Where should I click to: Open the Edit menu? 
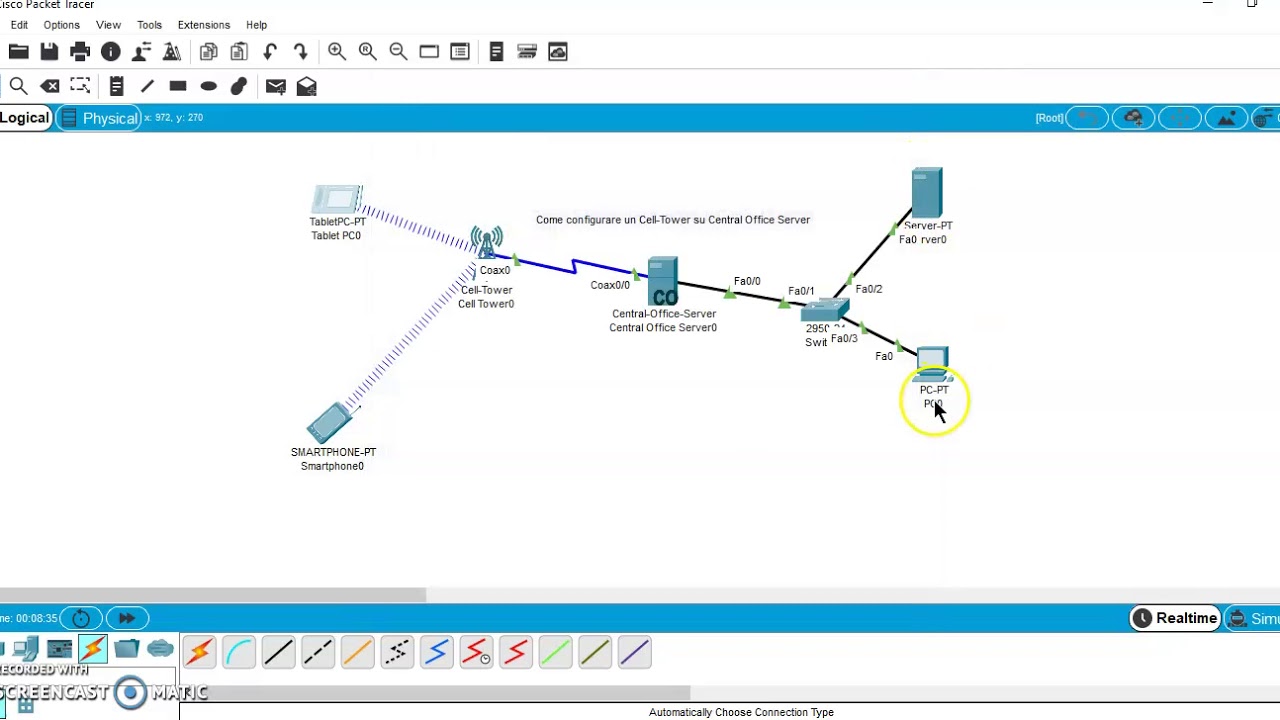point(19,25)
